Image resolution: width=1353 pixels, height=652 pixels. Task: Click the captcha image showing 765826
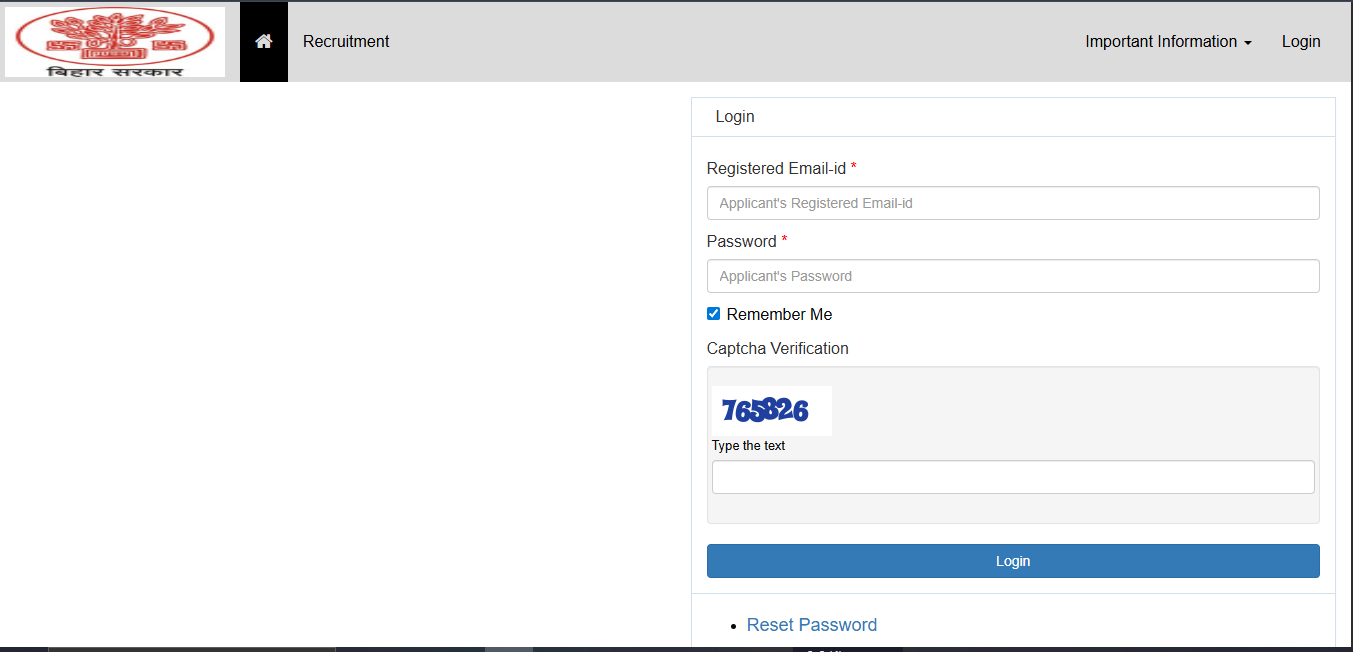(772, 411)
